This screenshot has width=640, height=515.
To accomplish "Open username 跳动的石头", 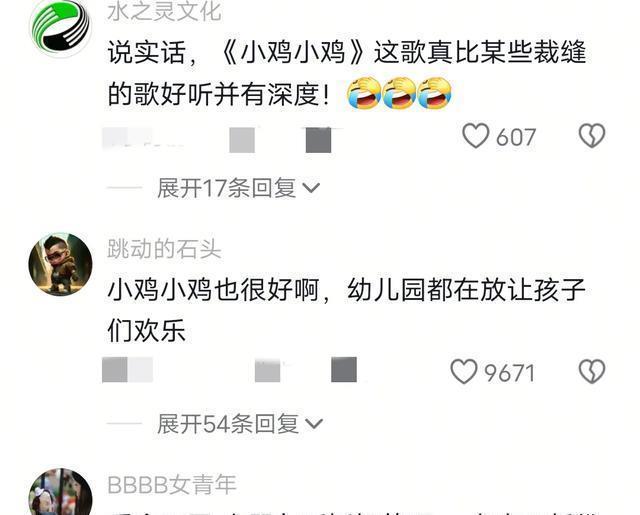I will pyautogui.click(x=164, y=248).
